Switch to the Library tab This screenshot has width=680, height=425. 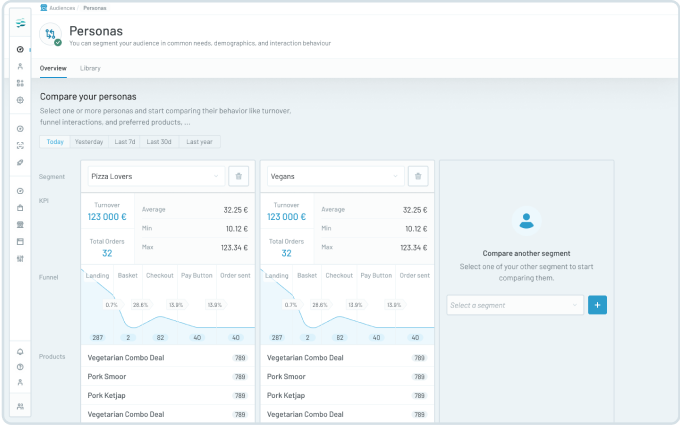90,68
